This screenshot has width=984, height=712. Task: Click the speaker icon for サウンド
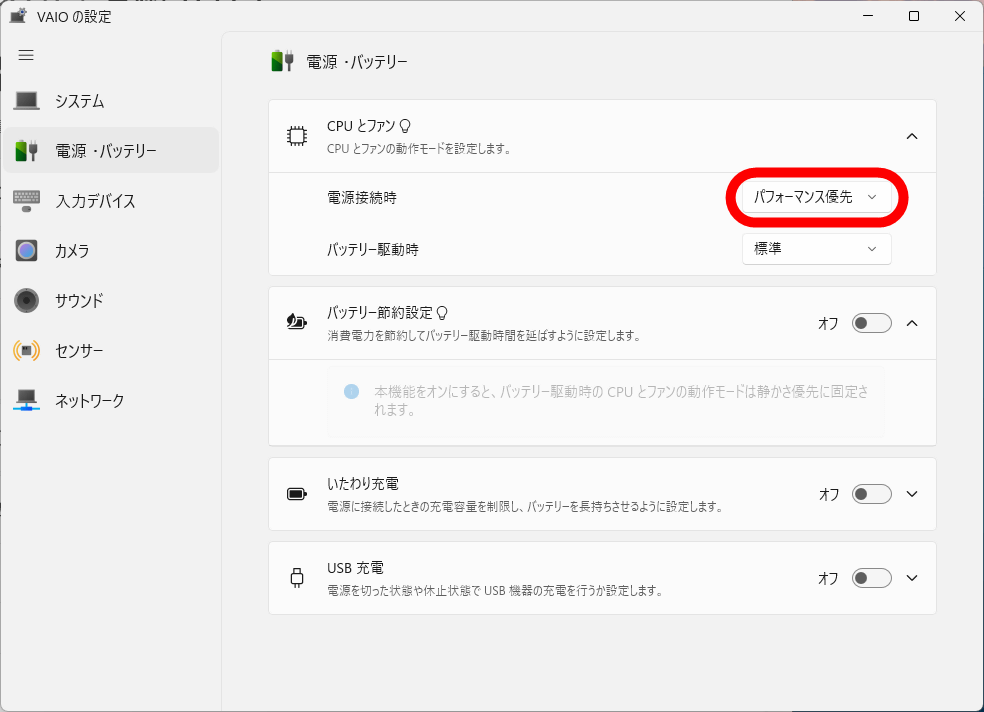[26, 300]
